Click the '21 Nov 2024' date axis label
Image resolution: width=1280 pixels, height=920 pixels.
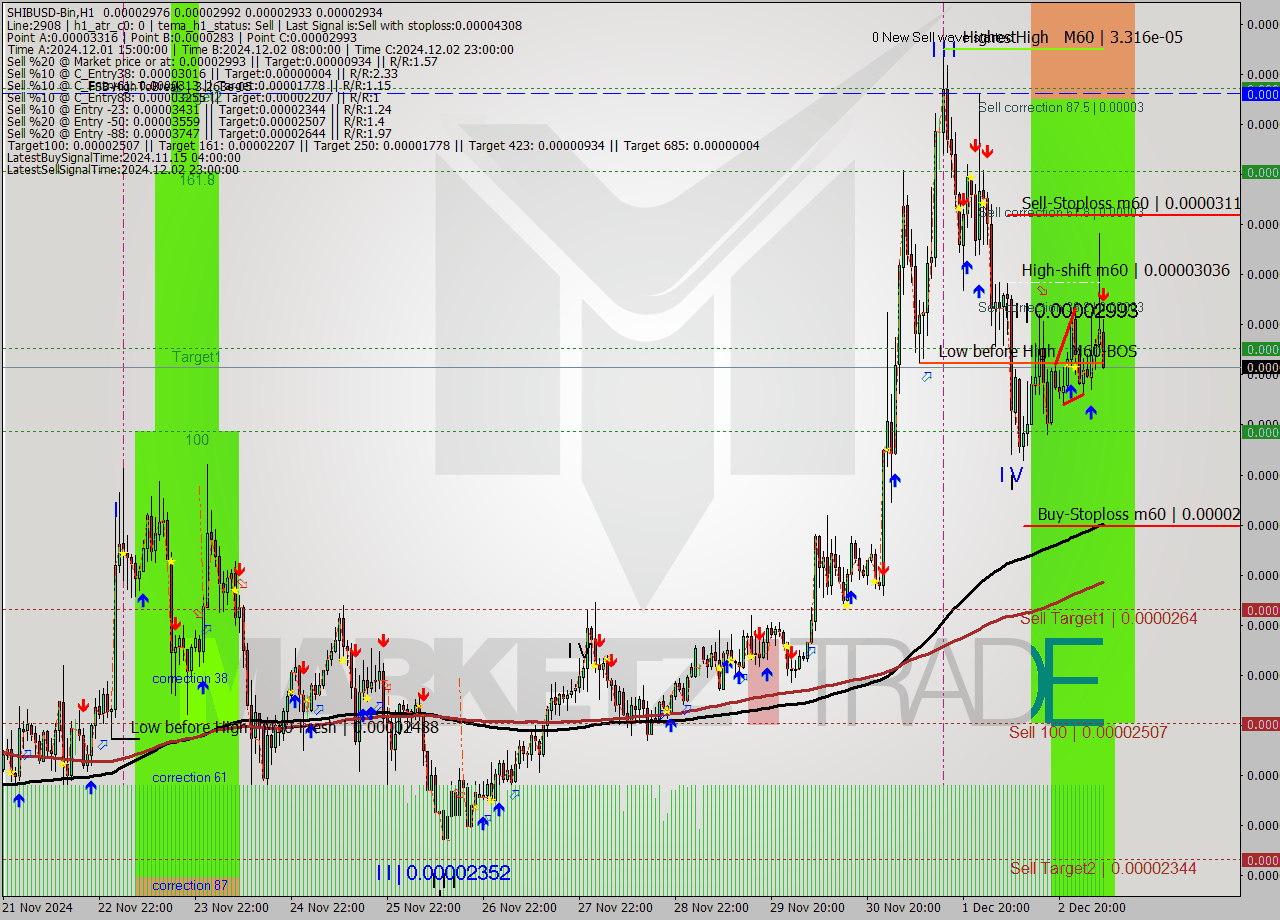click(x=38, y=908)
